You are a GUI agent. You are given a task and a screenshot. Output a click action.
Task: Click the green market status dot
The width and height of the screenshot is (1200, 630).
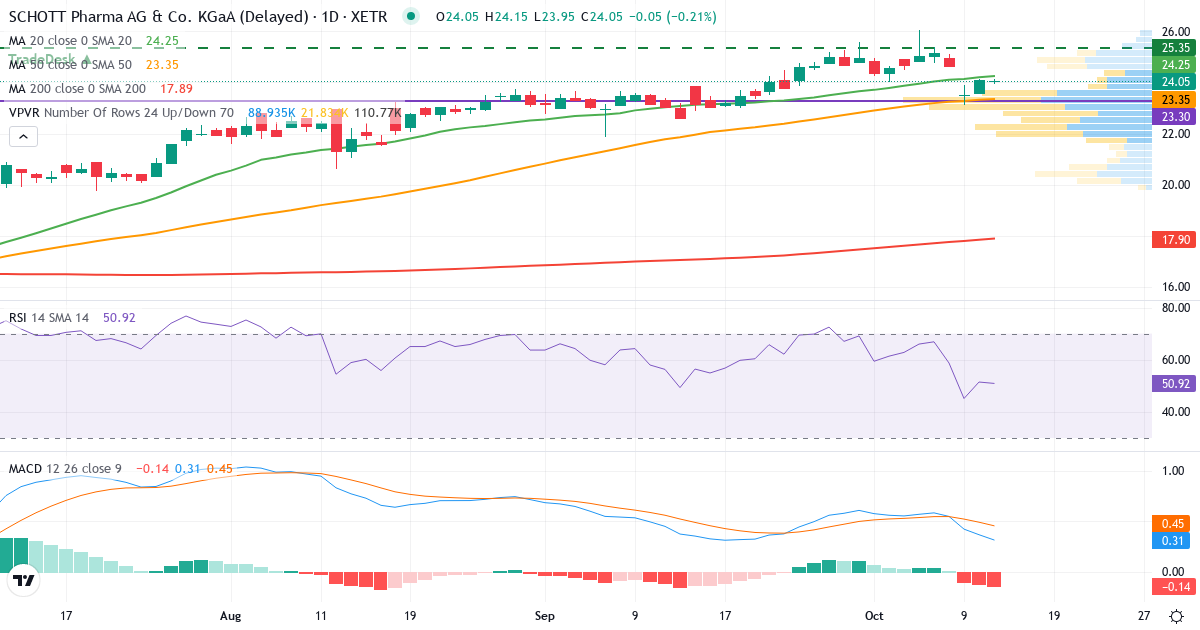[411, 17]
